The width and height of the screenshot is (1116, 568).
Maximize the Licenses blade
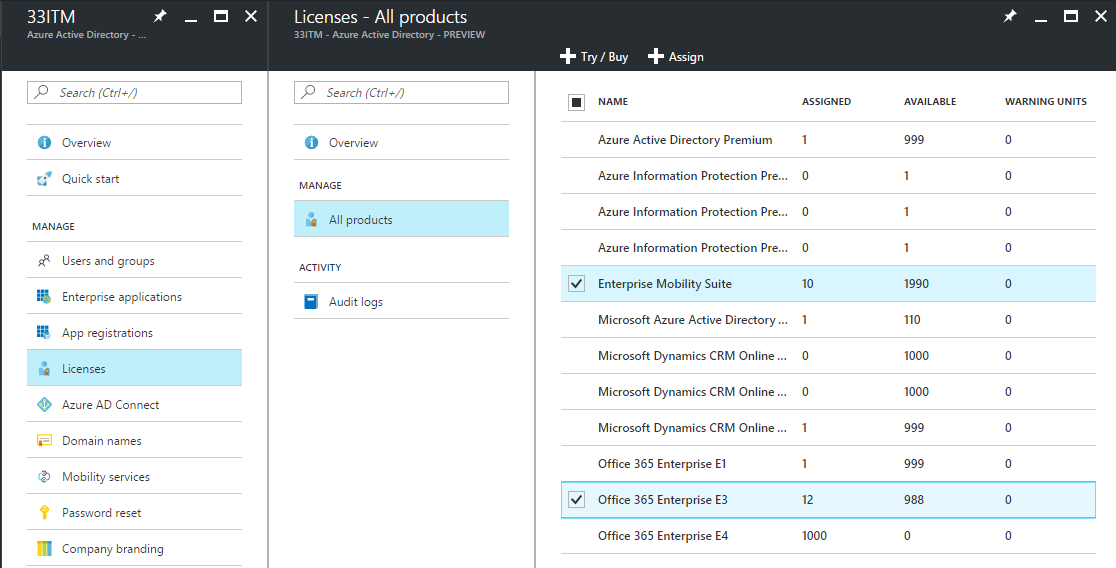tap(1070, 16)
